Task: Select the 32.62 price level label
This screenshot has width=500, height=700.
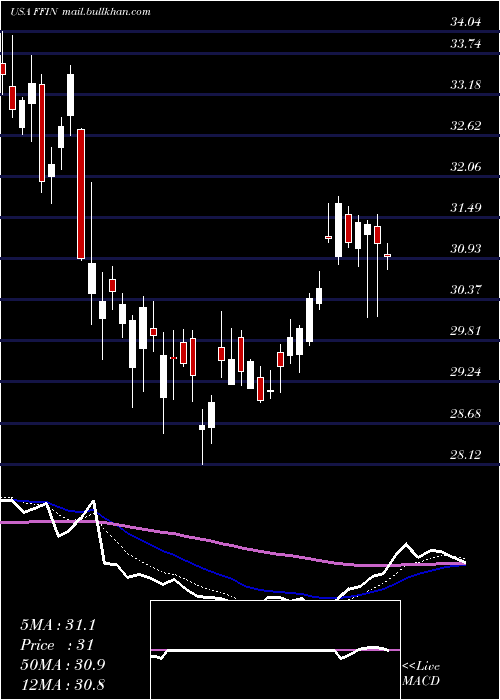Action: [466, 125]
